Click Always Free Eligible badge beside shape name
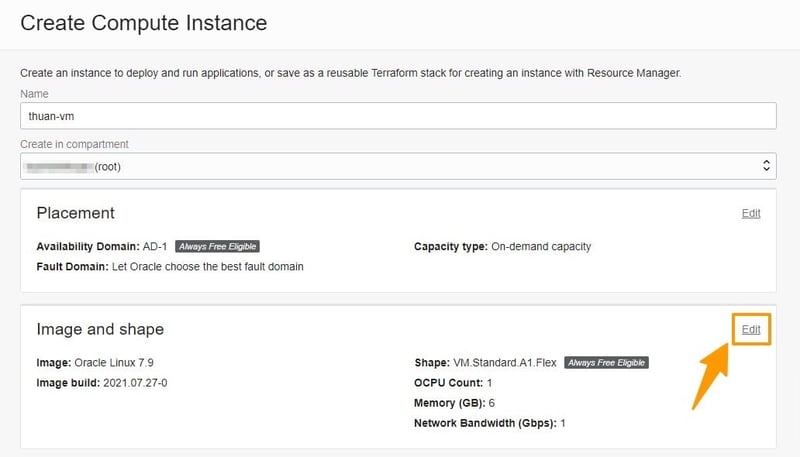 606,362
